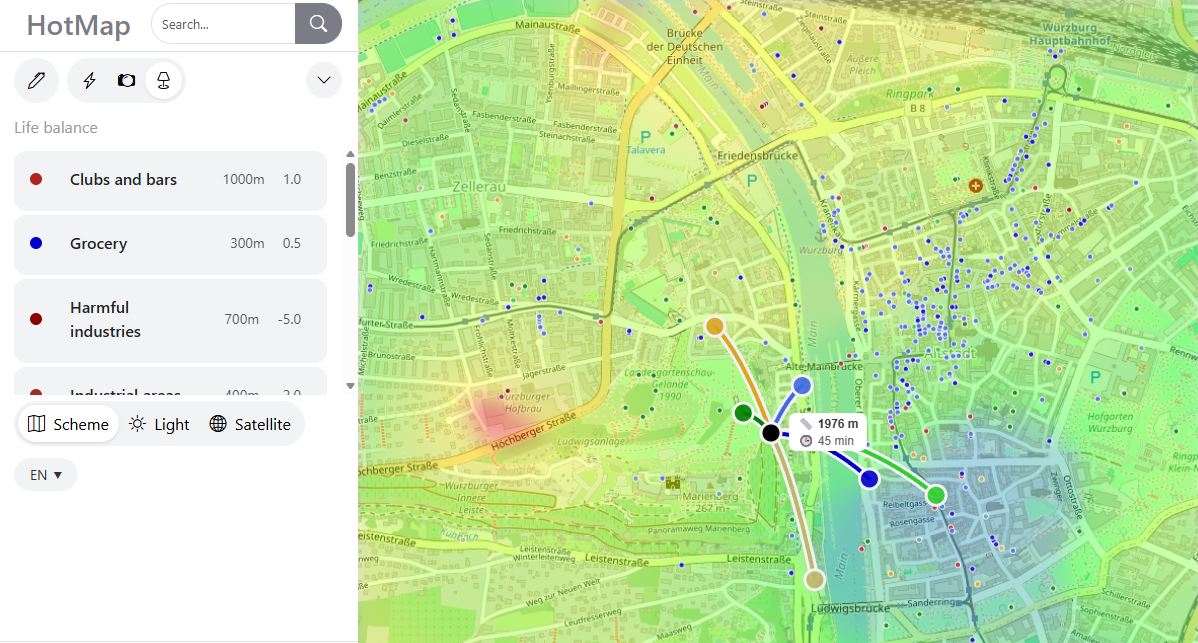Viewport: 1198px width, 643px height.
Task: Click the Hofgarten Würzburg map label
Action: coord(1110,422)
